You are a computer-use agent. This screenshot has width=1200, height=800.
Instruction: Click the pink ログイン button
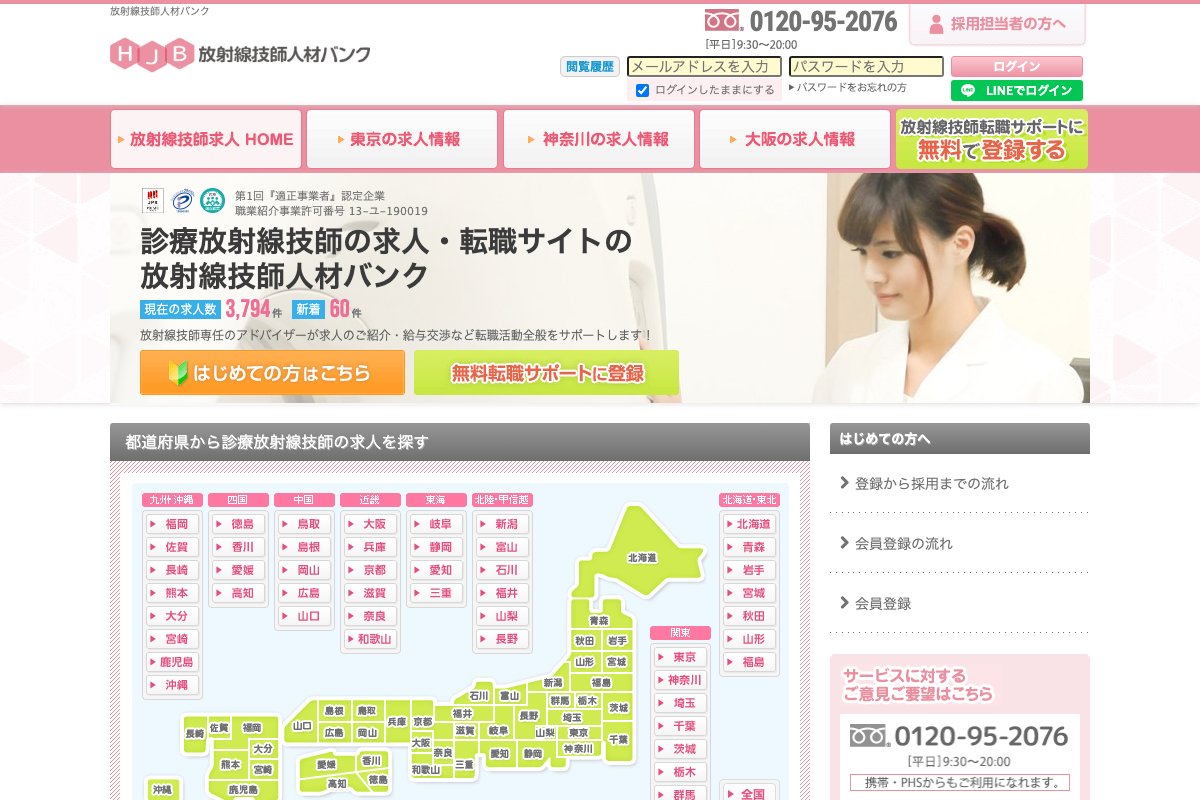pyautogui.click(x=1016, y=67)
